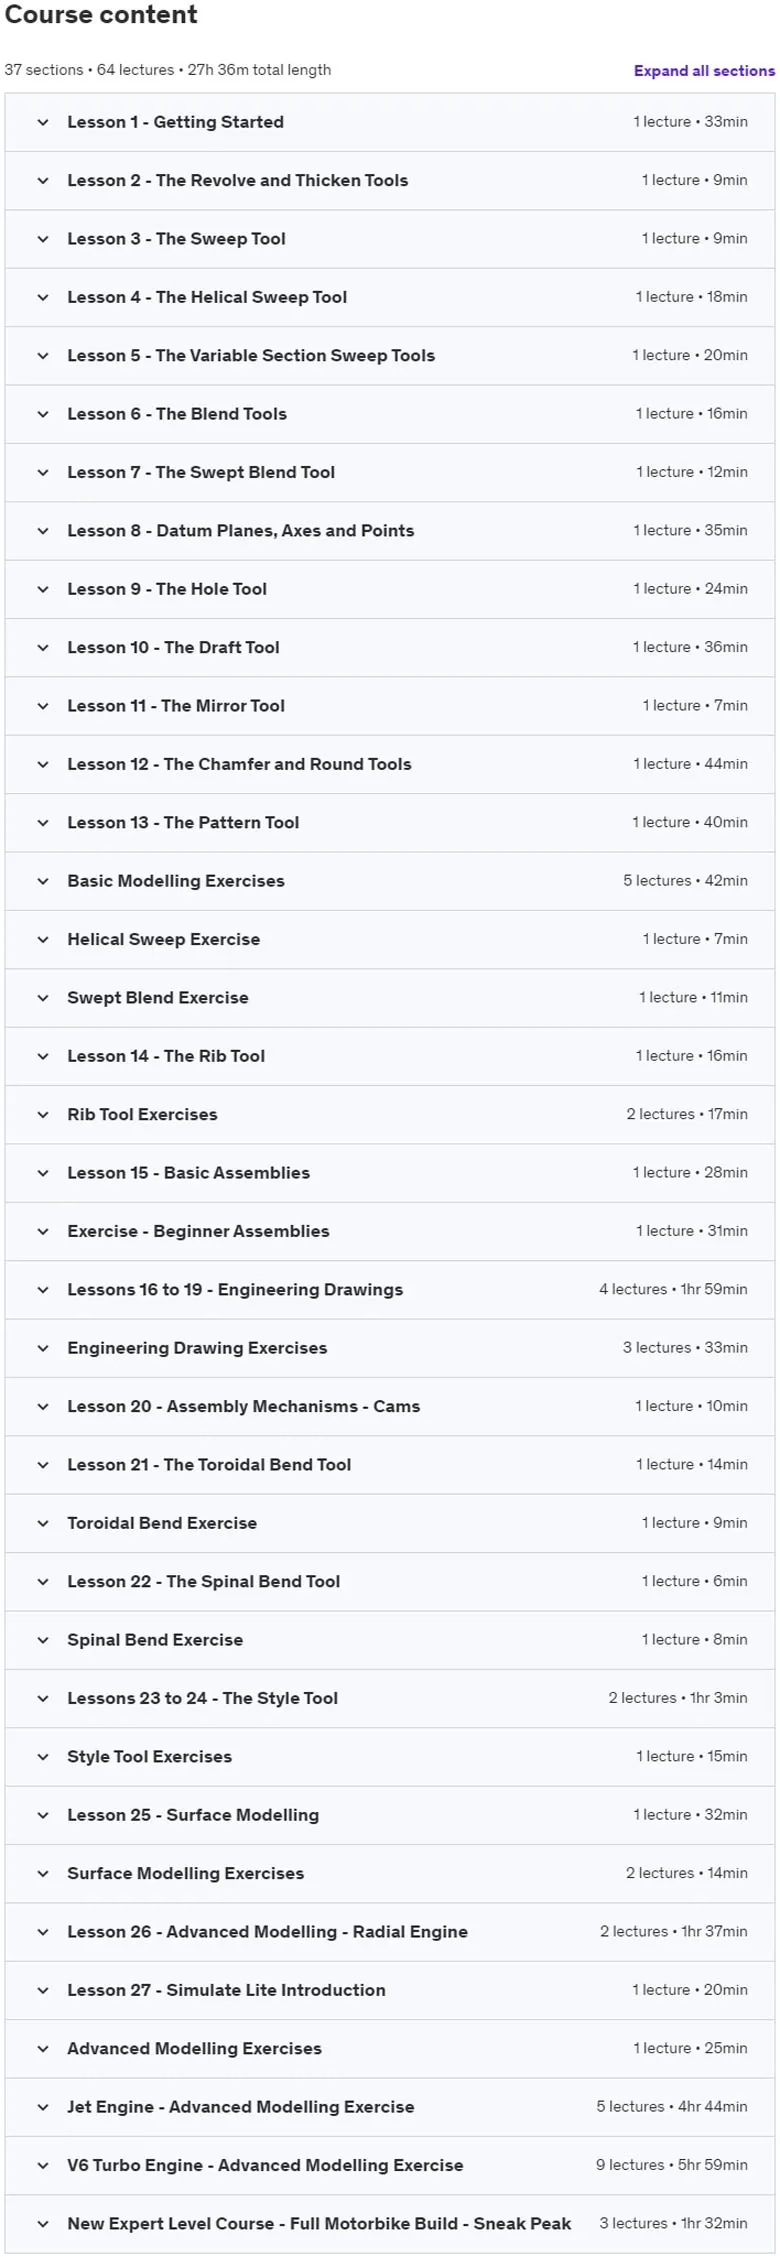Click chevron icon for Lesson 13 Pattern Tool
Image resolution: width=780 pixels, height=2257 pixels.
(x=43, y=823)
